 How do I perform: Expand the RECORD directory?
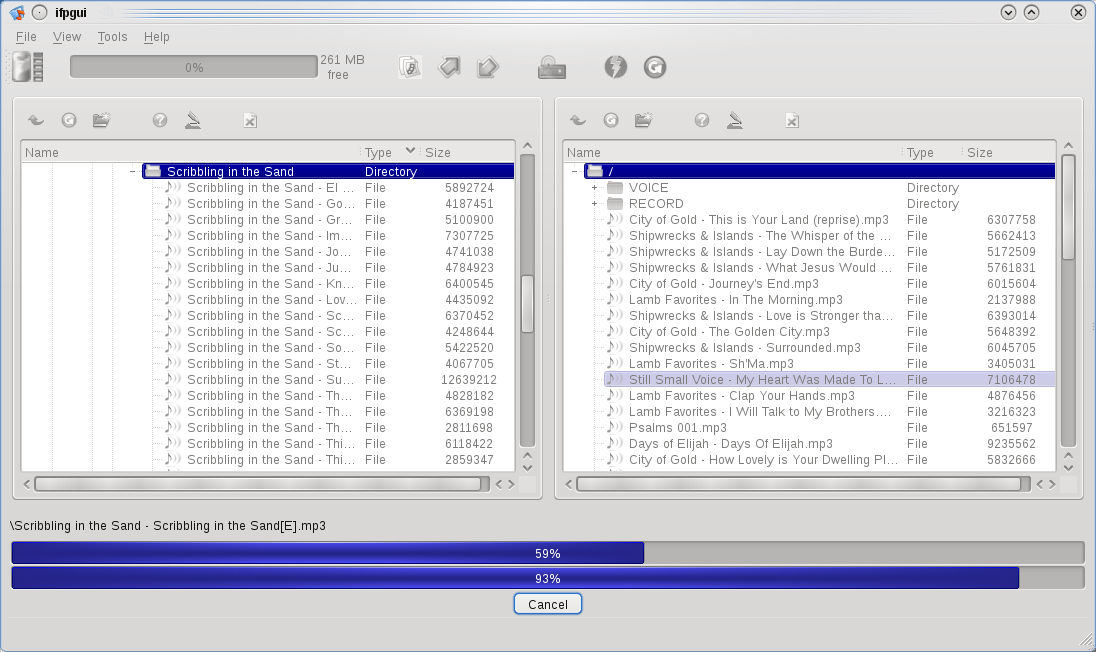(x=594, y=204)
